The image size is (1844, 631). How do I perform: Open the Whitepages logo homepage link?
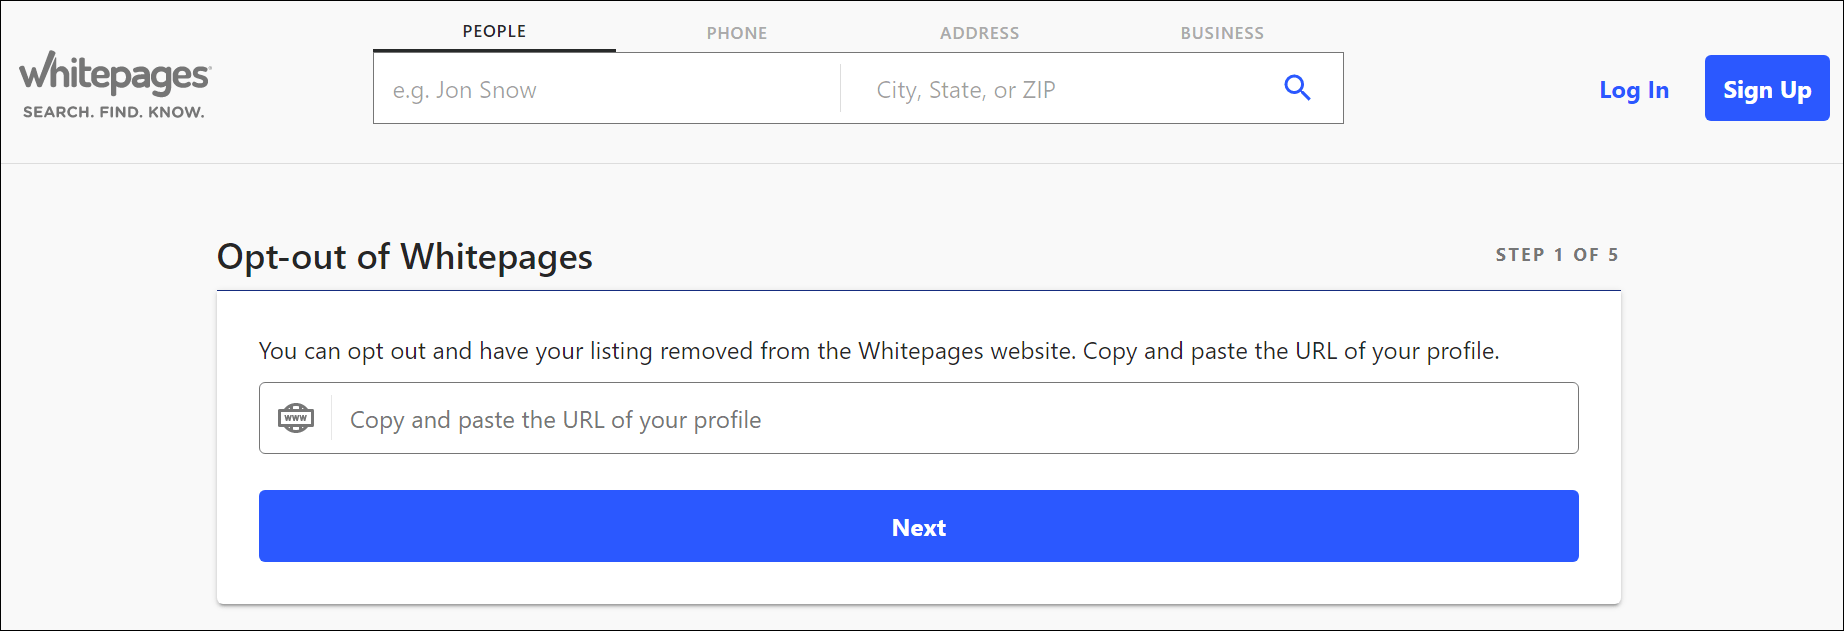[x=115, y=73]
